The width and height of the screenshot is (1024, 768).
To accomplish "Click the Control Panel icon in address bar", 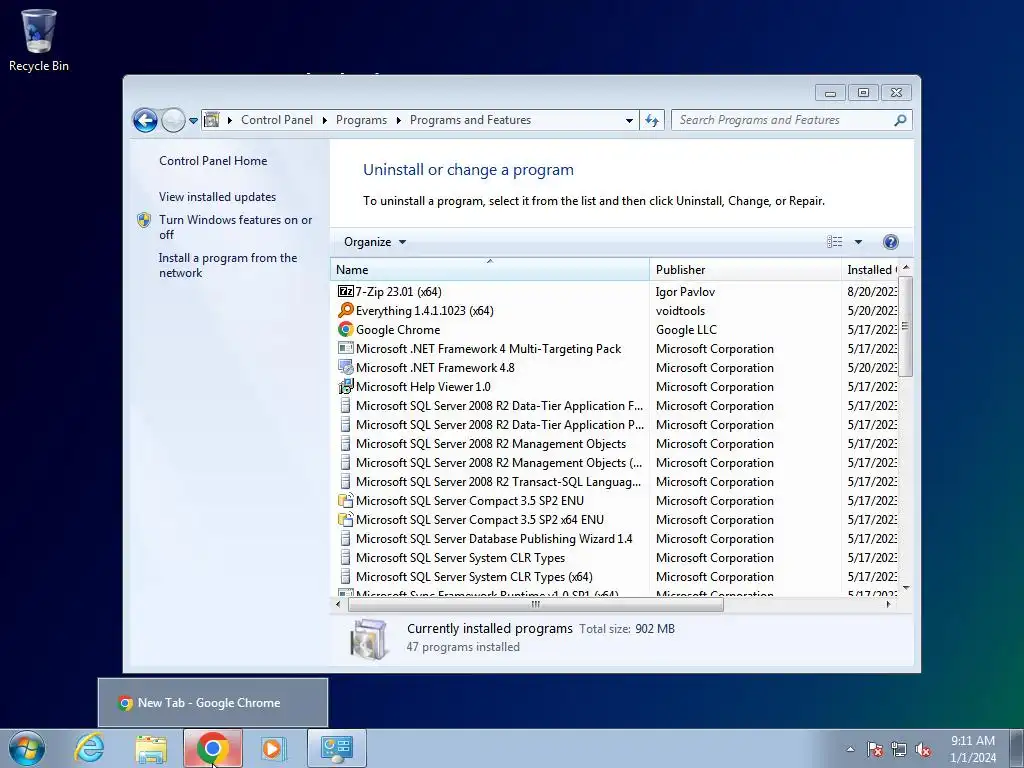I will 212,120.
